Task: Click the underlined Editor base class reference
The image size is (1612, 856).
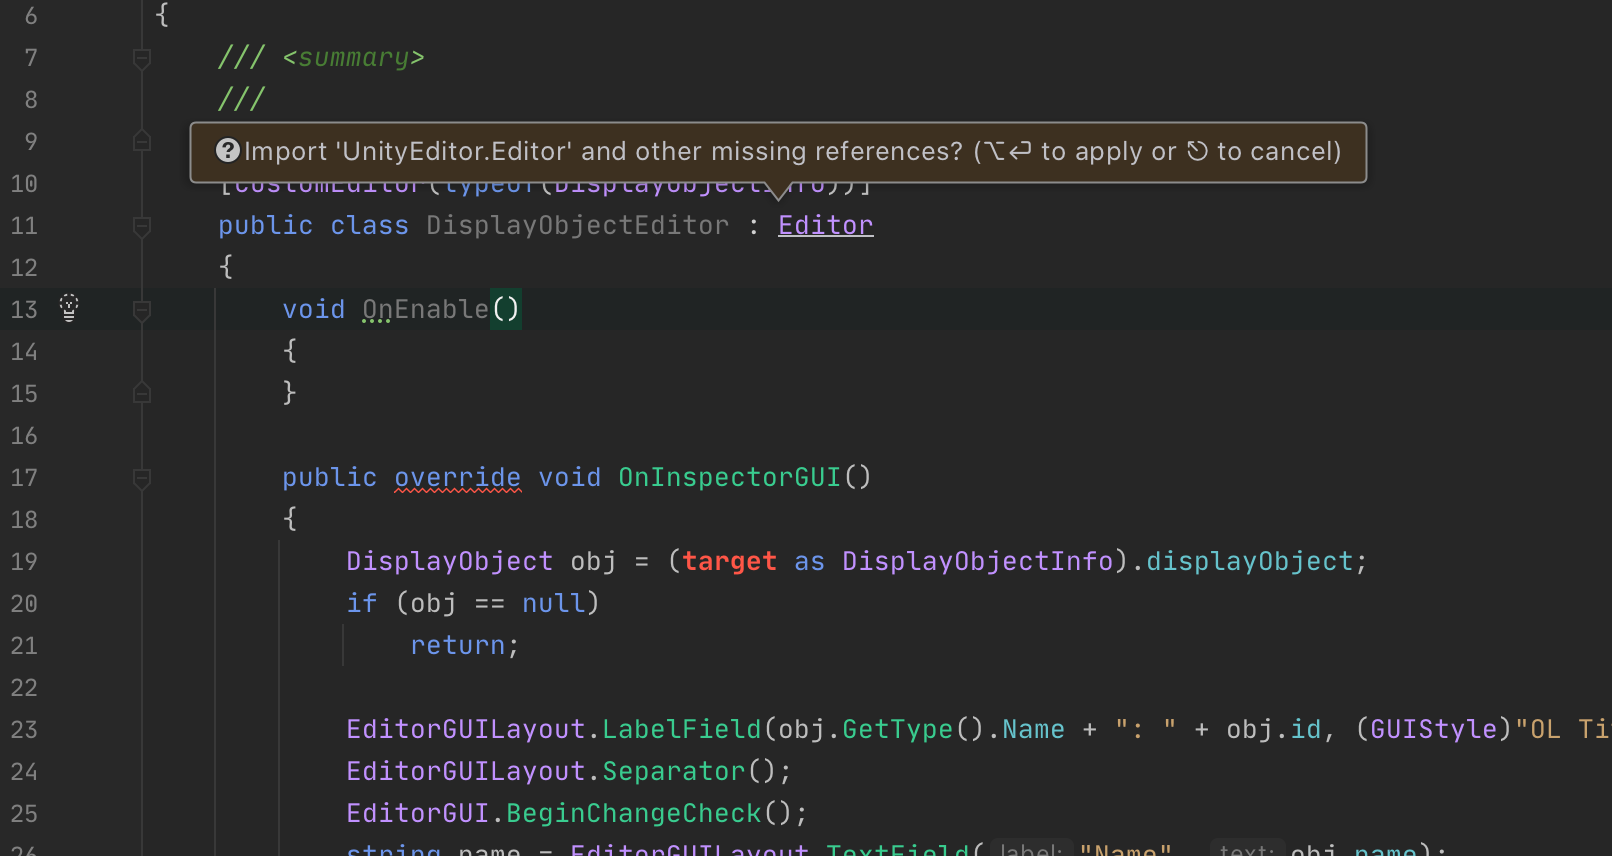Action: point(826,225)
